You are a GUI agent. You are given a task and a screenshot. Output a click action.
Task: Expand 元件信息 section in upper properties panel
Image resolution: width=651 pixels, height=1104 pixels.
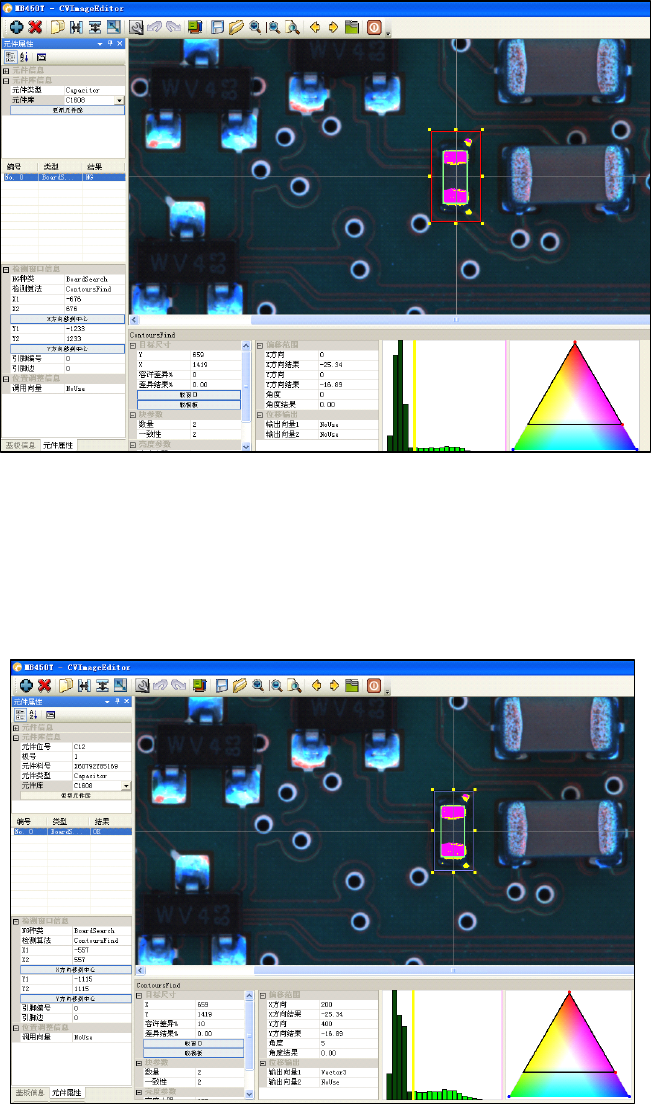(6, 70)
